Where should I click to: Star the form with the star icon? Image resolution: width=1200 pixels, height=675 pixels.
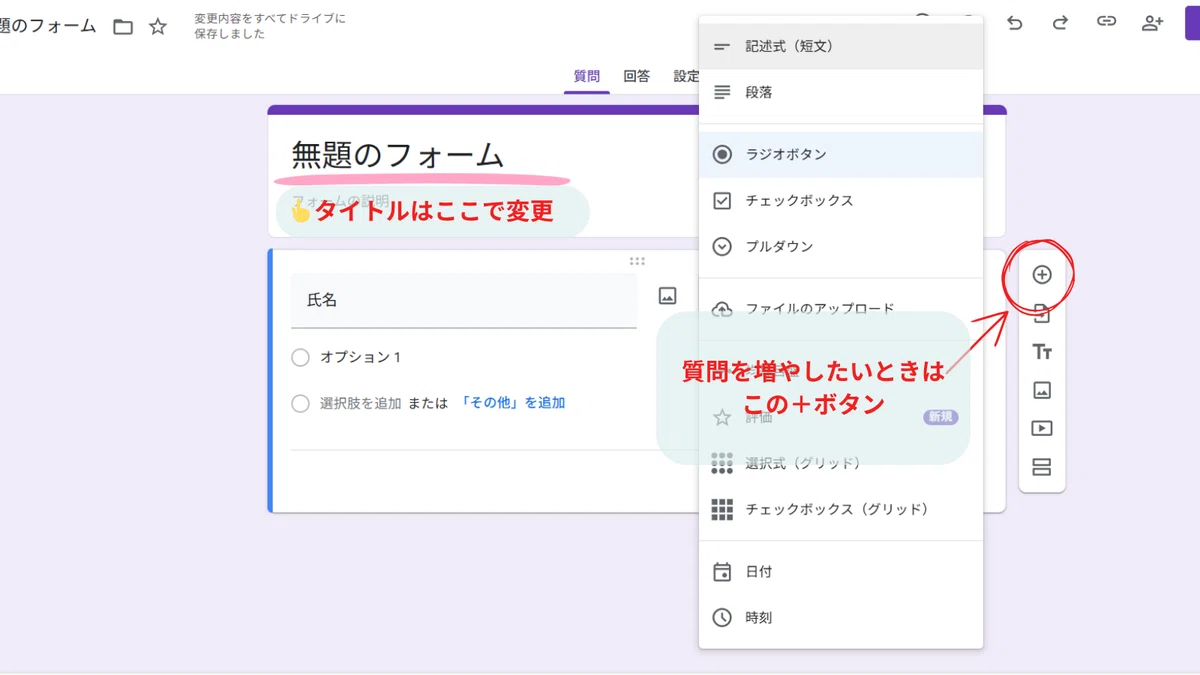158,27
